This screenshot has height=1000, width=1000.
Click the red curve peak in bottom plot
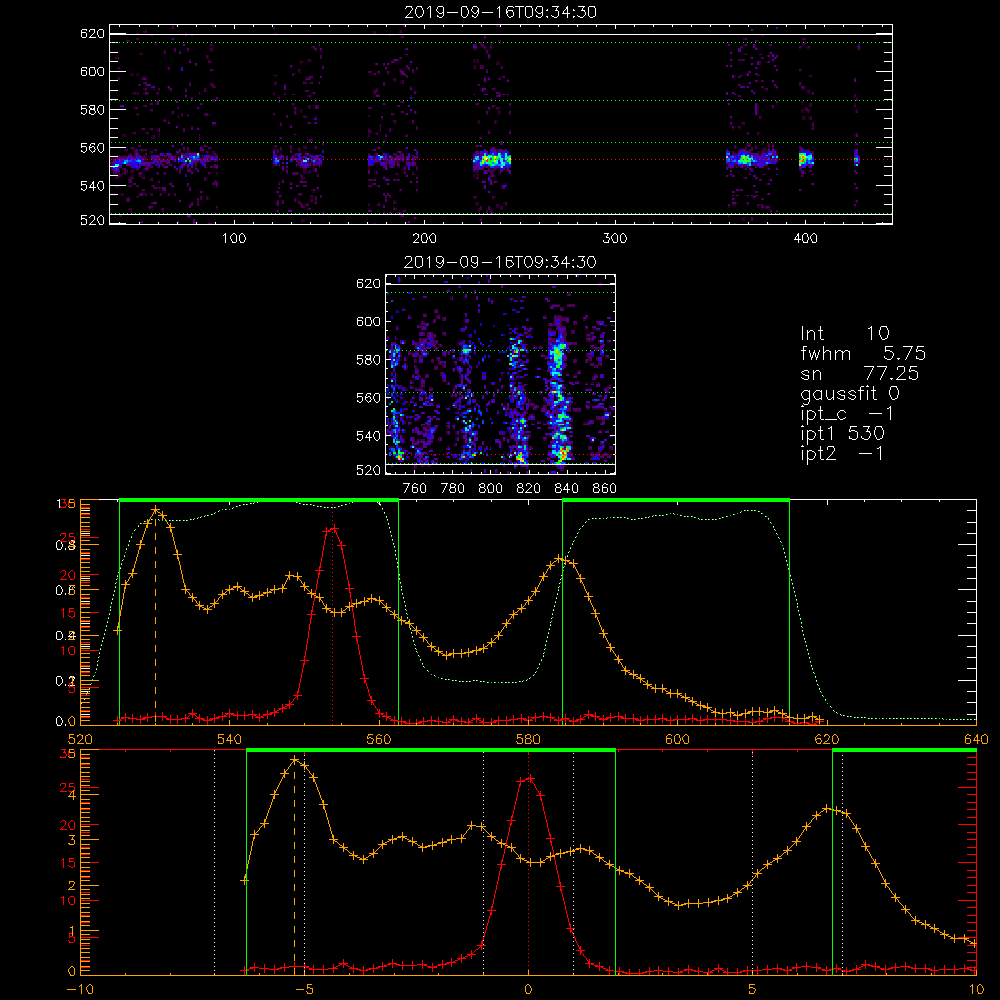point(528,778)
